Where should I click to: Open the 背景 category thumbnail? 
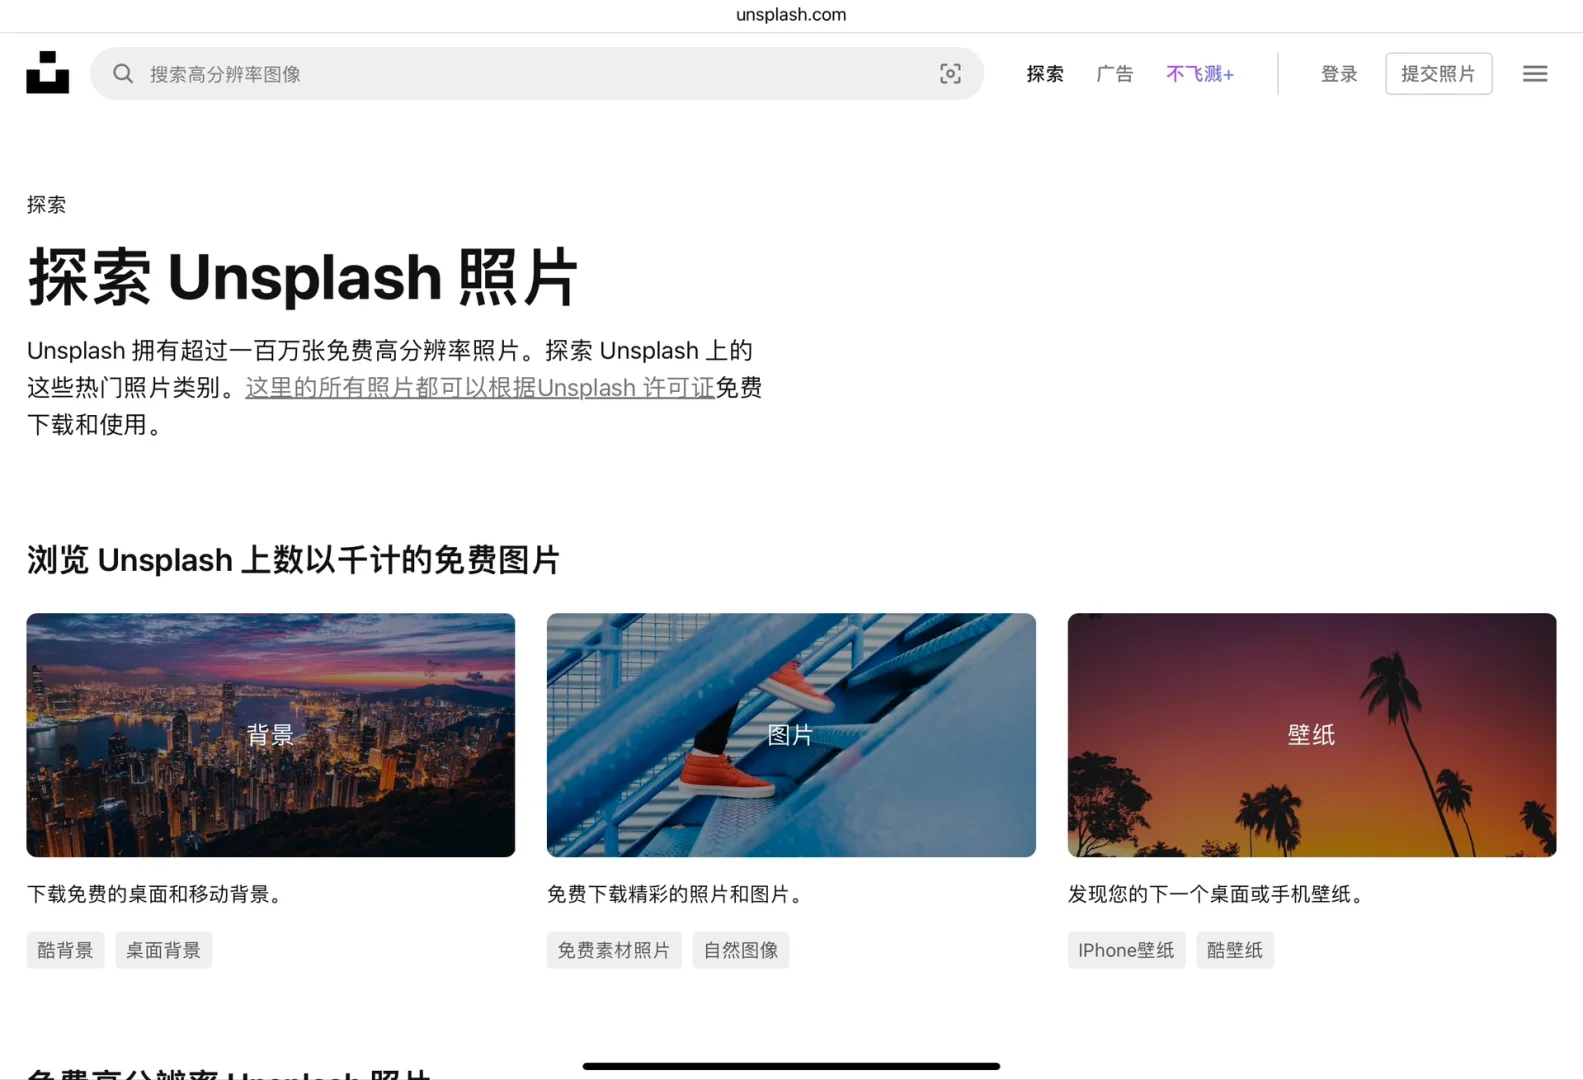pyautogui.click(x=271, y=735)
